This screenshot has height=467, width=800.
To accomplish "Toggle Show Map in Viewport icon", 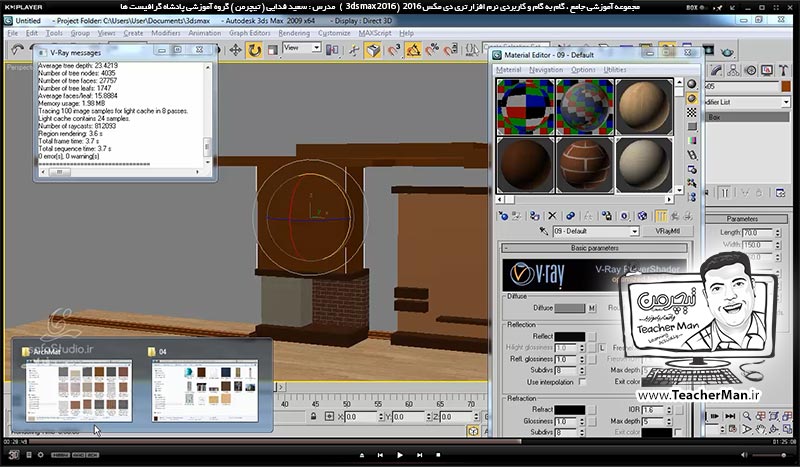I will click(x=642, y=216).
